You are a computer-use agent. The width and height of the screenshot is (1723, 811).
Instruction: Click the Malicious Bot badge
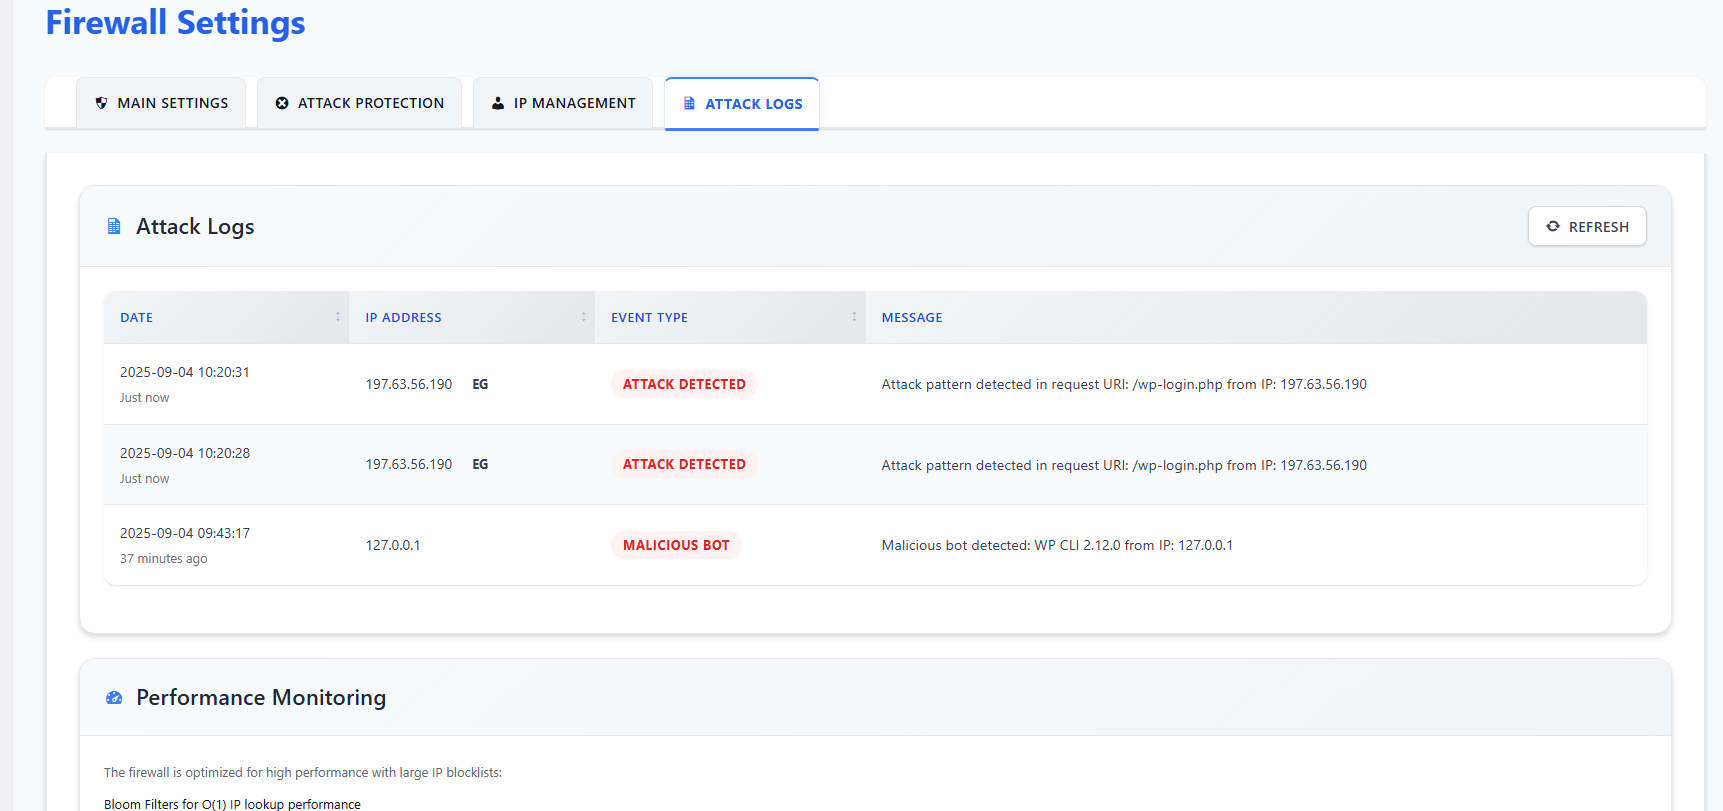click(x=676, y=545)
